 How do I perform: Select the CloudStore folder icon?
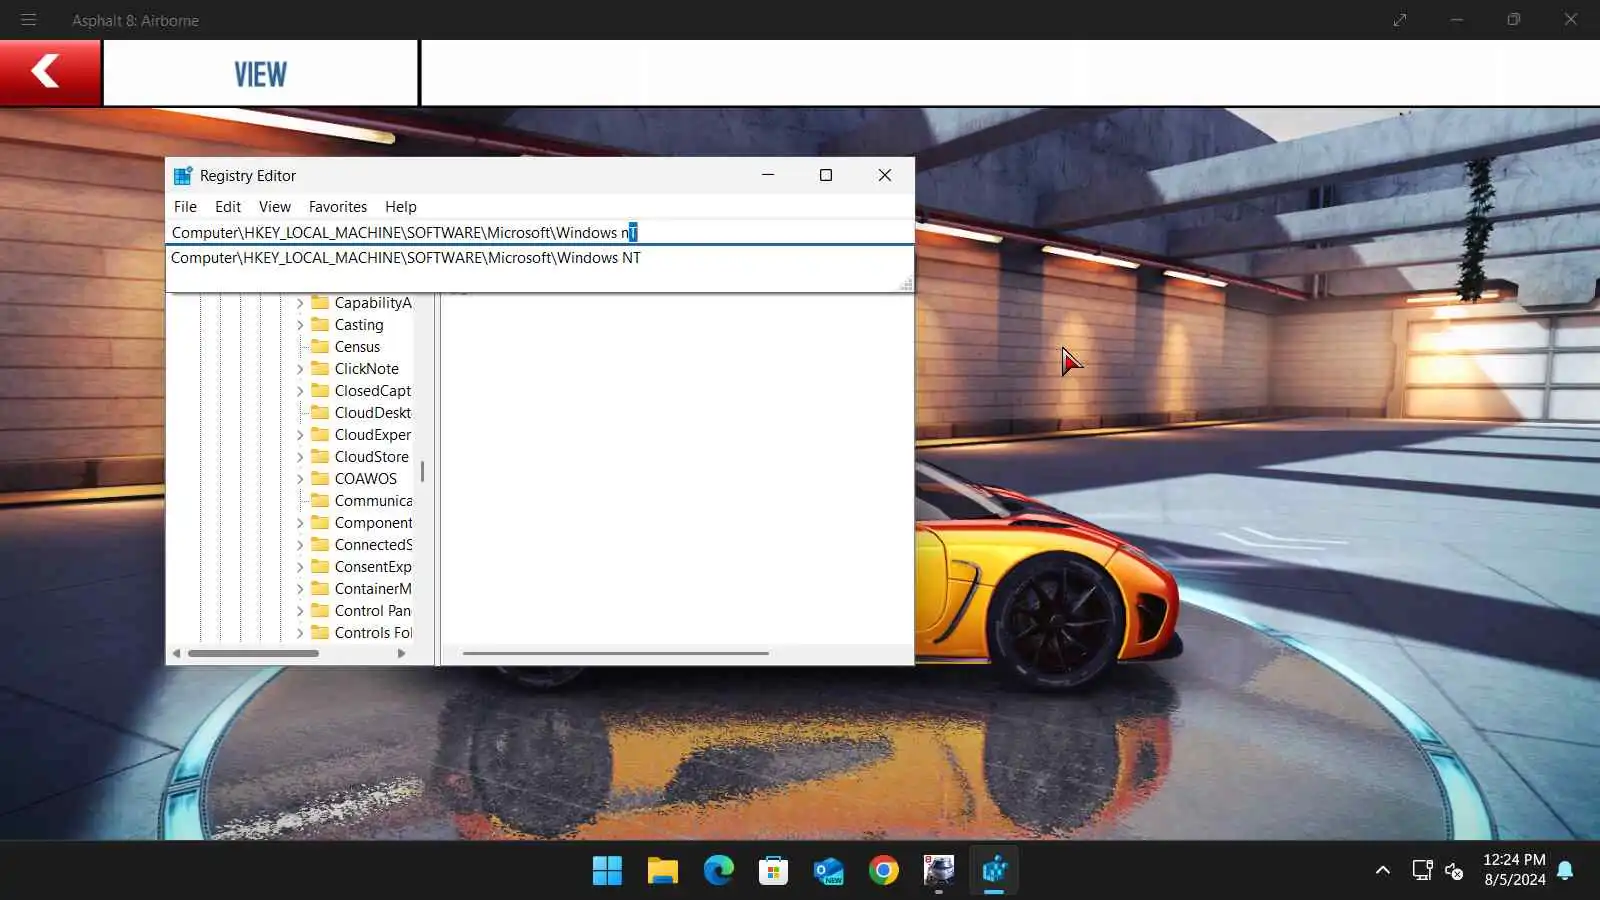(320, 456)
